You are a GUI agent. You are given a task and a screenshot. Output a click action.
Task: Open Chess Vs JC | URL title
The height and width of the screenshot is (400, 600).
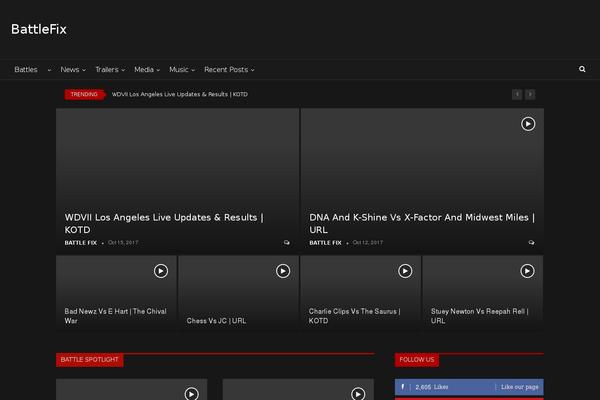[x=216, y=321]
